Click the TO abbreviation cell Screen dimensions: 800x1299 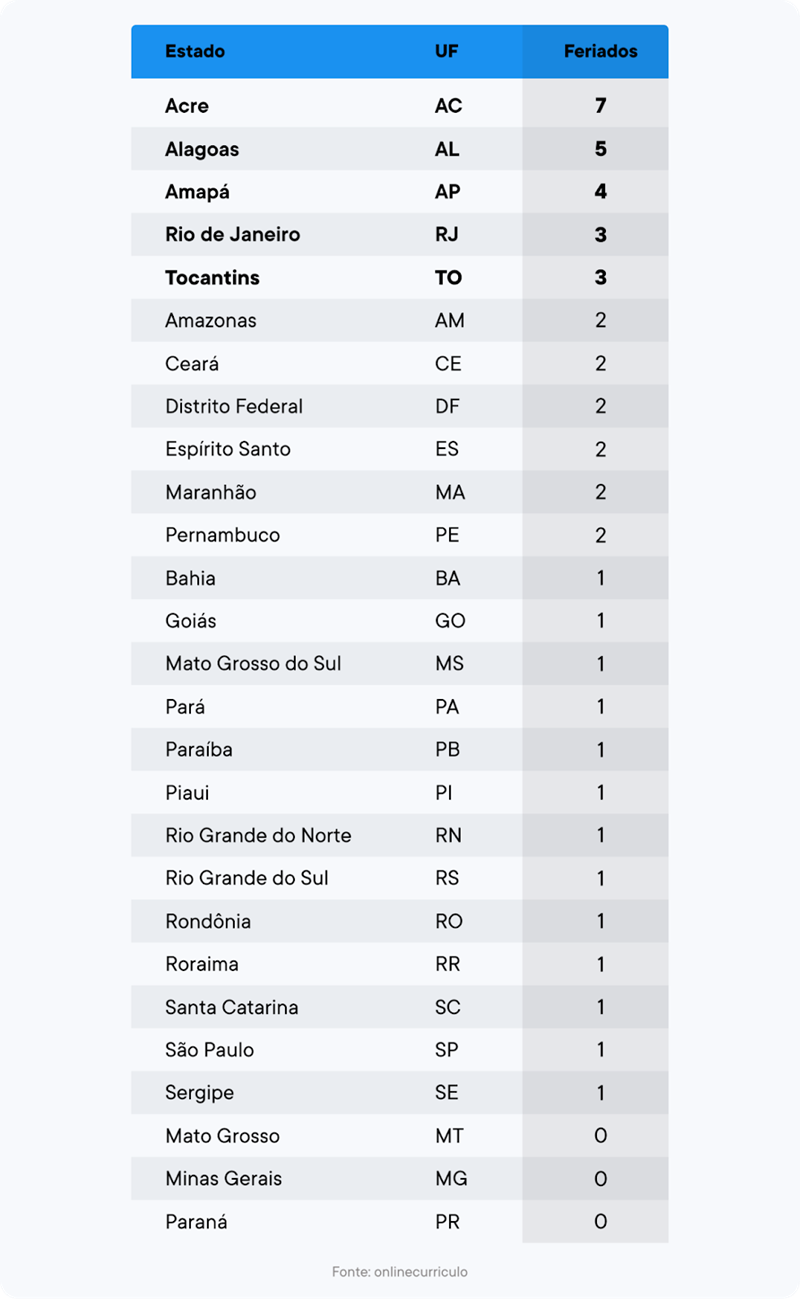(448, 278)
